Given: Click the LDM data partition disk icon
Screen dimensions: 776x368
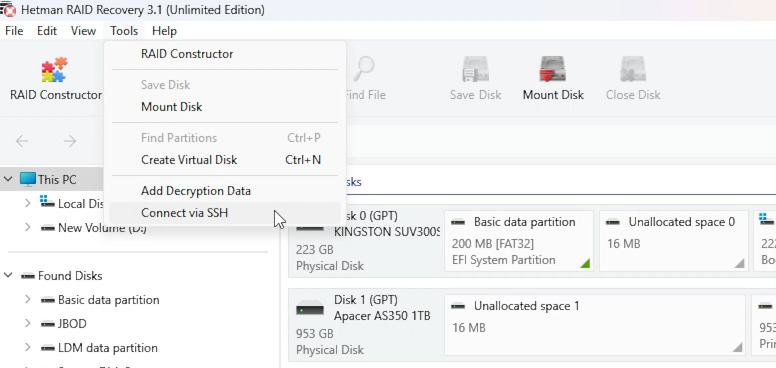Looking at the screenshot, I should [x=48, y=348].
